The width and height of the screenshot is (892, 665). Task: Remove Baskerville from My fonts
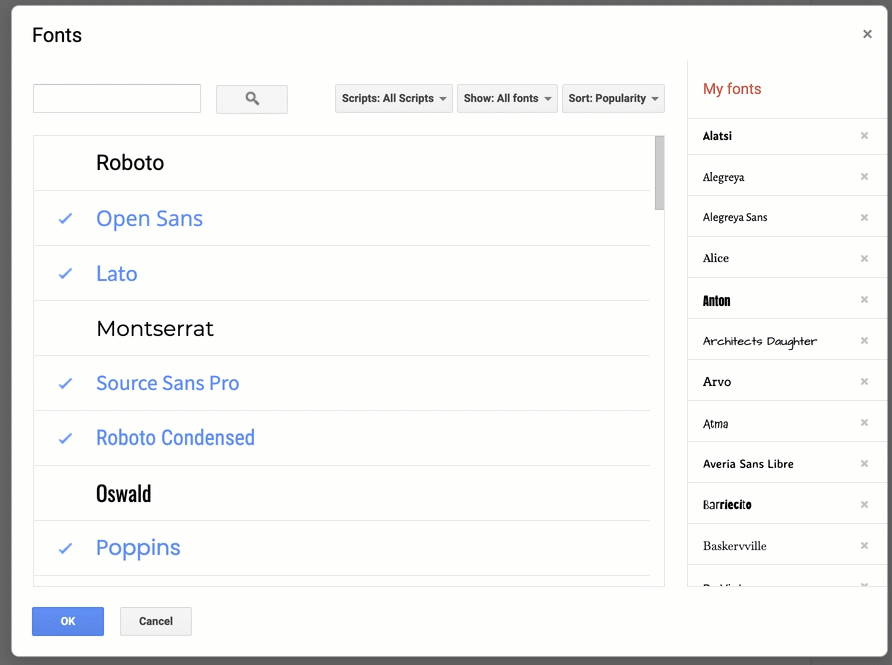(864, 545)
